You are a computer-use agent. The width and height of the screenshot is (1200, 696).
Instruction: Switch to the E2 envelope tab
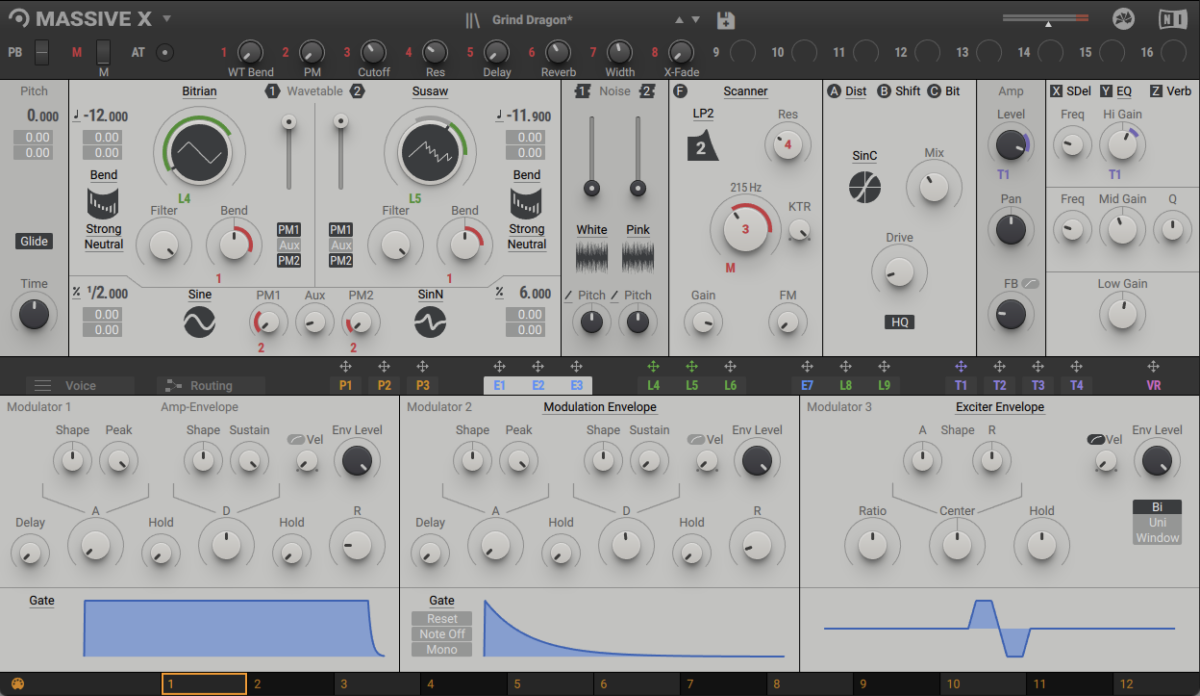click(538, 385)
